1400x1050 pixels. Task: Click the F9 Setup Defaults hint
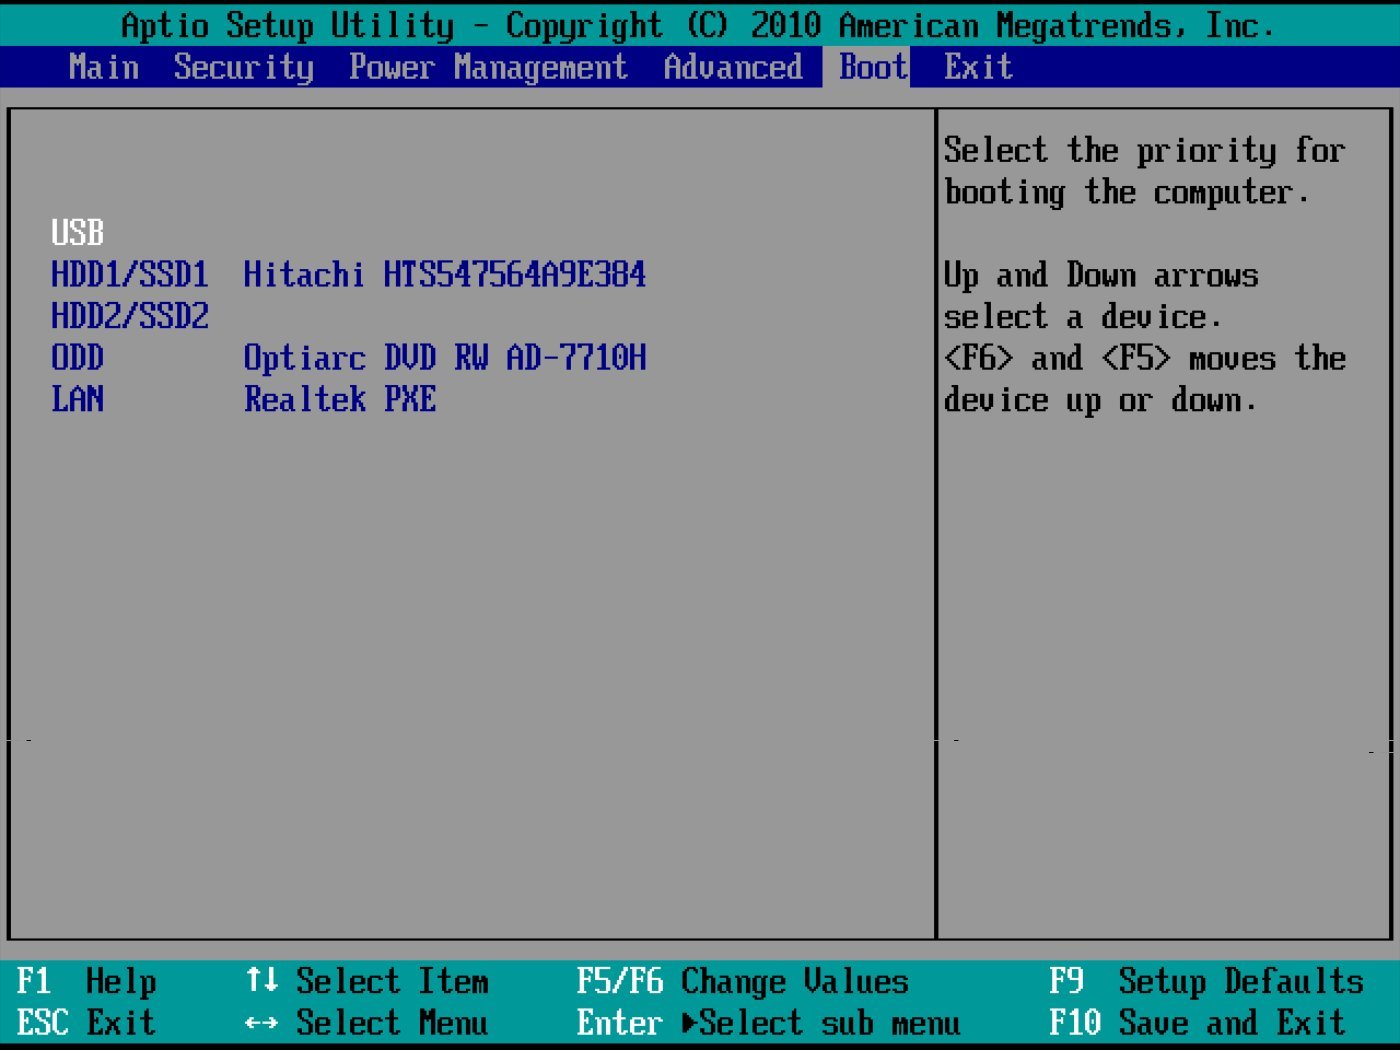(1207, 981)
